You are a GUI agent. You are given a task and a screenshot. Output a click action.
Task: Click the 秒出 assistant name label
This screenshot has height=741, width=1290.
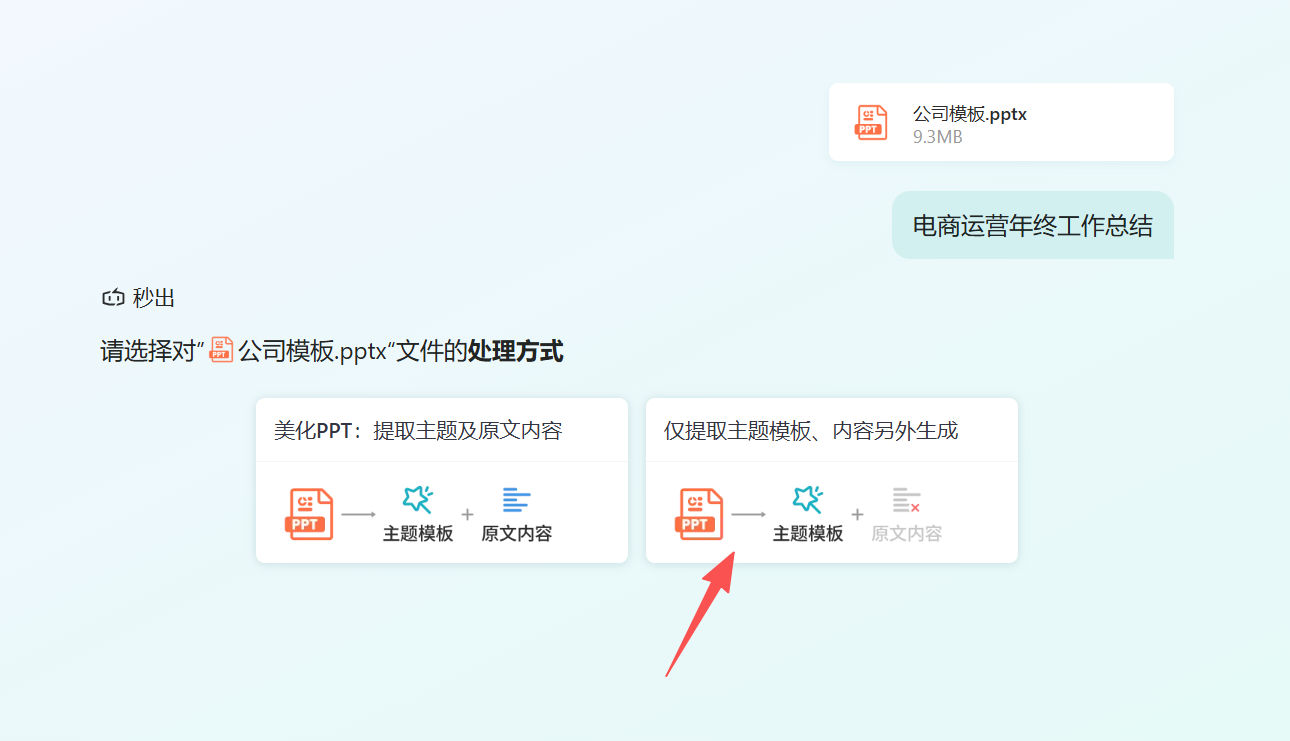[x=154, y=298]
